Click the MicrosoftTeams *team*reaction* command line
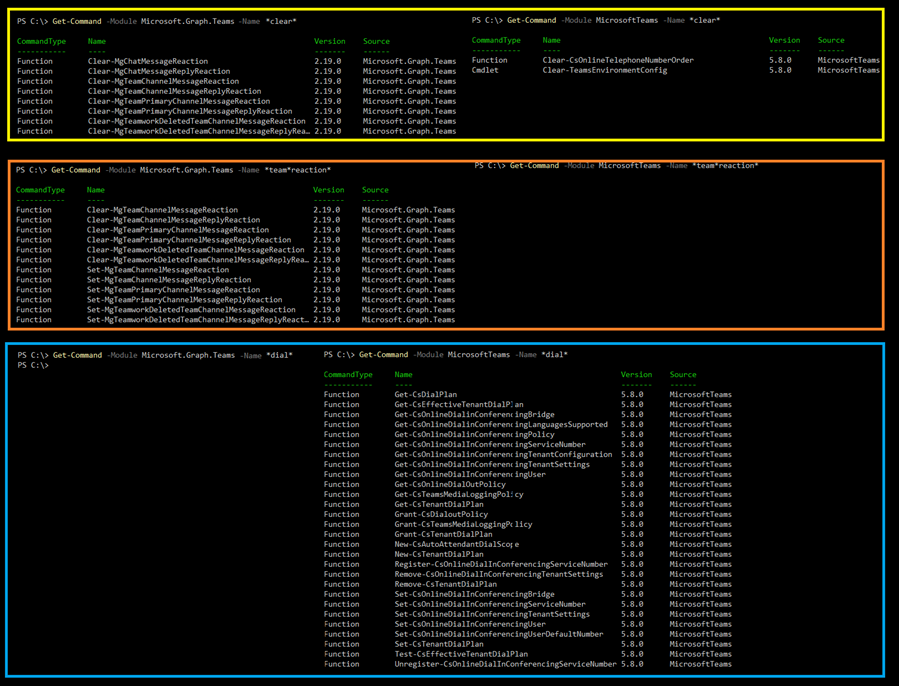This screenshot has width=899, height=686. (616, 165)
